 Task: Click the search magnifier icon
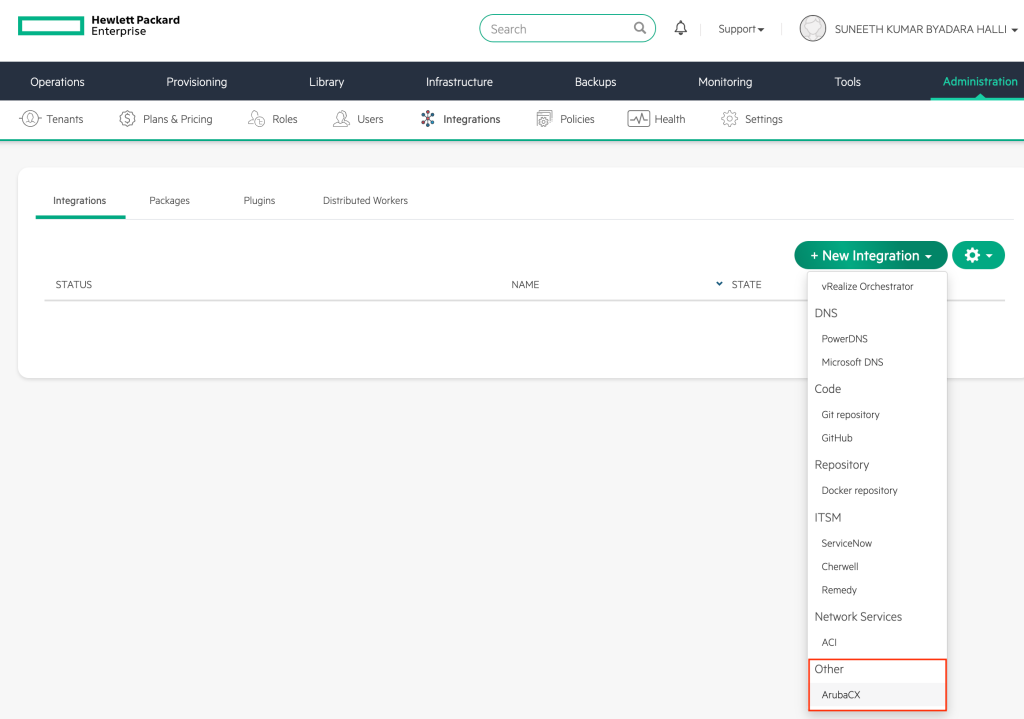coord(640,28)
